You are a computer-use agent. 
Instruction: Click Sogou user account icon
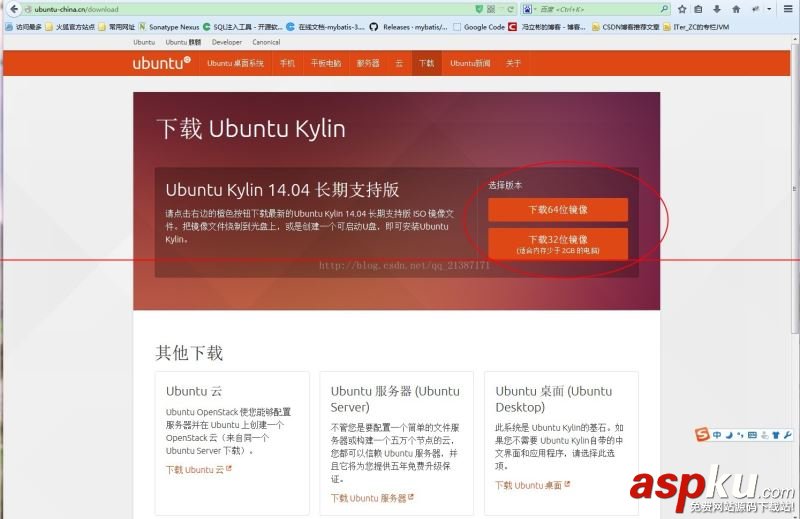click(x=764, y=435)
